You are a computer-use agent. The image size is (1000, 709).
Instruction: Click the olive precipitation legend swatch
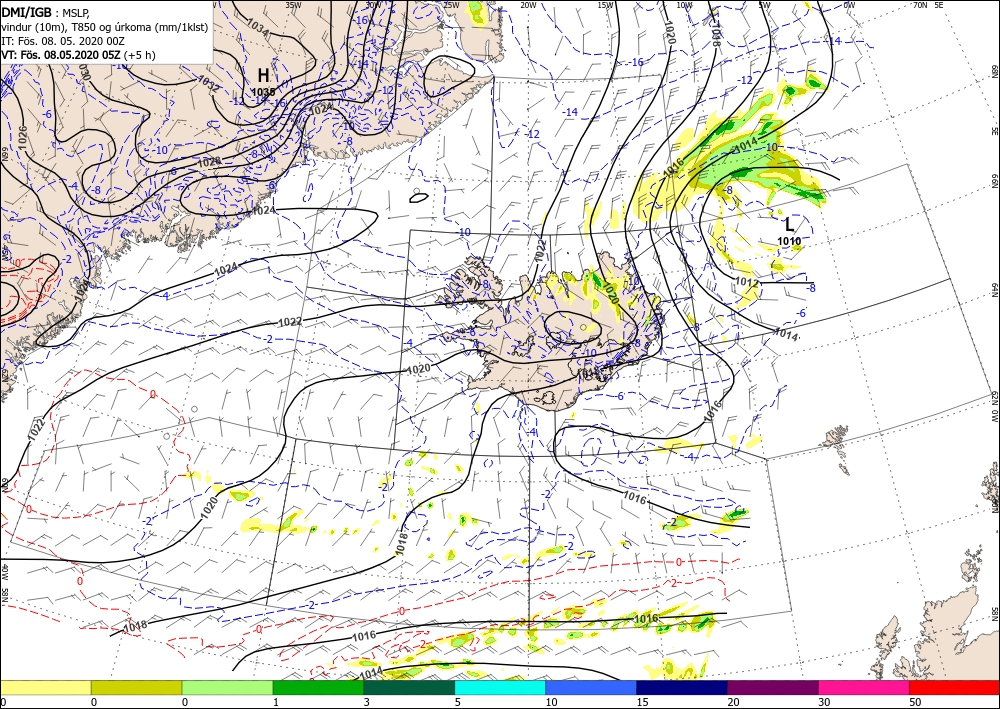136,687
